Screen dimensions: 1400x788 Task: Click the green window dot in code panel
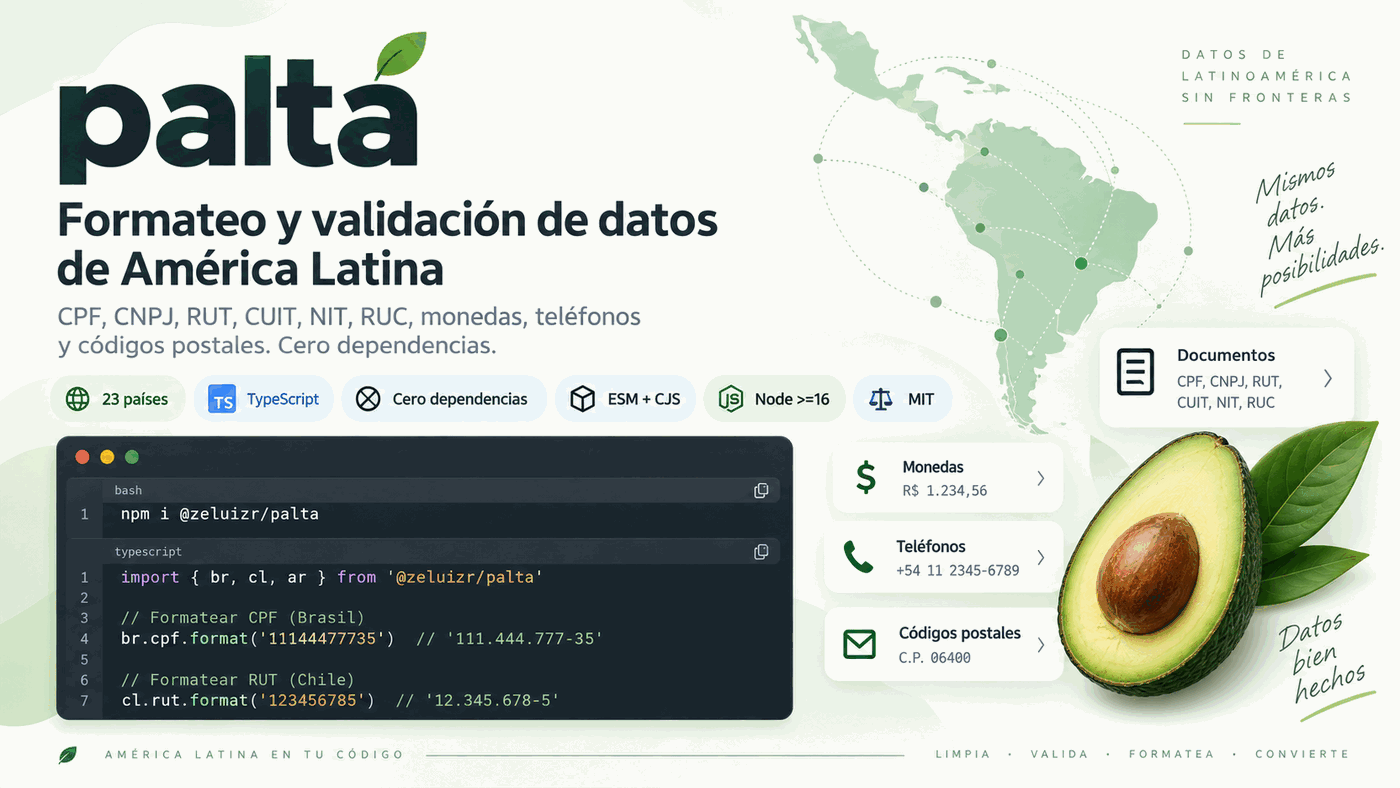coord(131,457)
